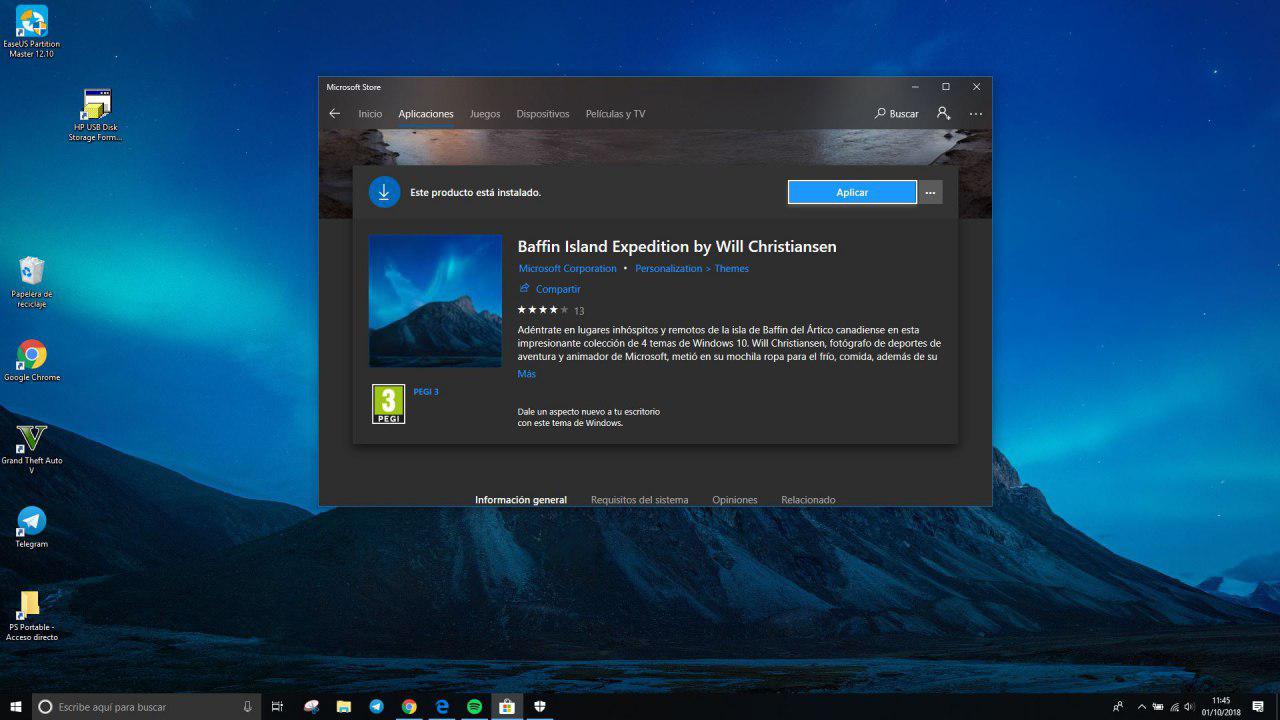Click the download arrow circle icon
This screenshot has width=1280, height=720.
384,192
